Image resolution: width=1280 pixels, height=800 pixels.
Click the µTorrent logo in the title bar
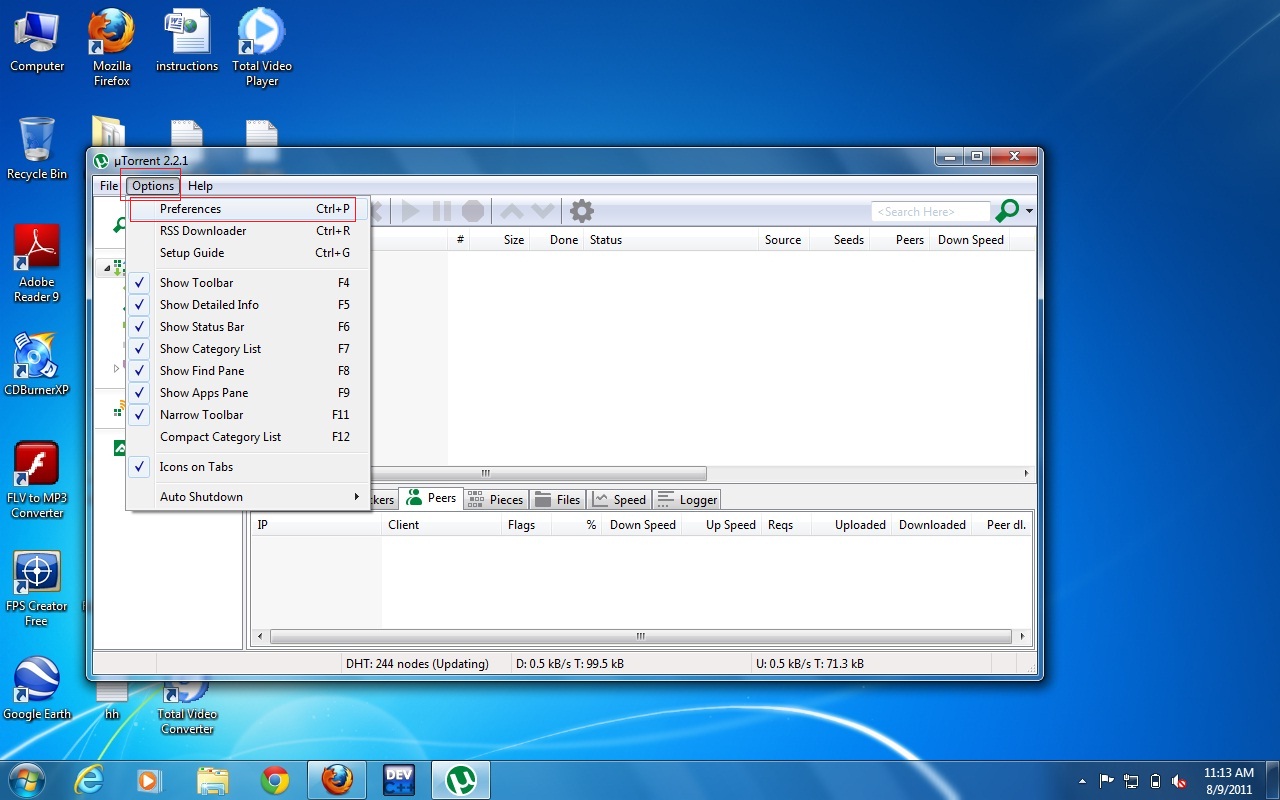(101, 161)
